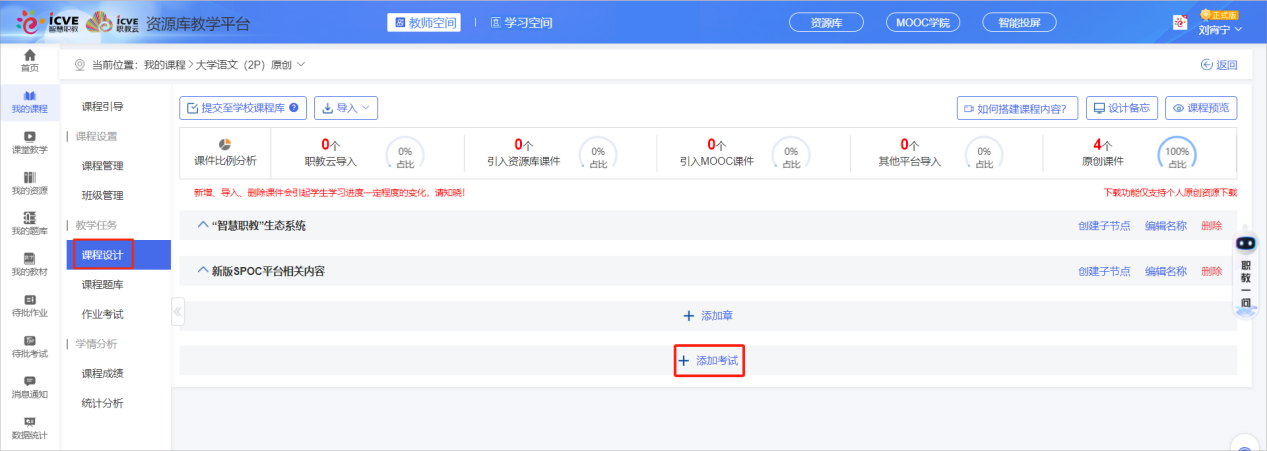
Task: Click the 首页 home icon in sidebar
Action: 30,60
